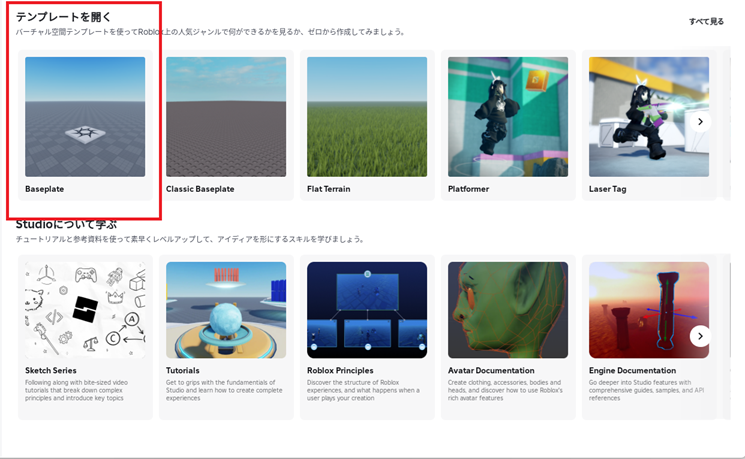Image resolution: width=745 pixels, height=459 pixels.
Task: Open Avatar Documentation thumbnail
Action: point(508,311)
